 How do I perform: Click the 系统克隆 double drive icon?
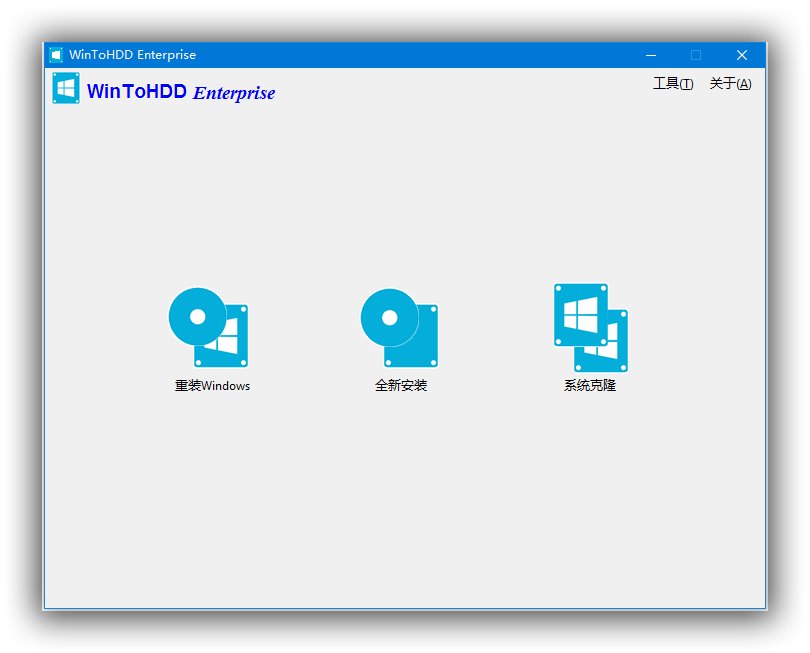[590, 328]
